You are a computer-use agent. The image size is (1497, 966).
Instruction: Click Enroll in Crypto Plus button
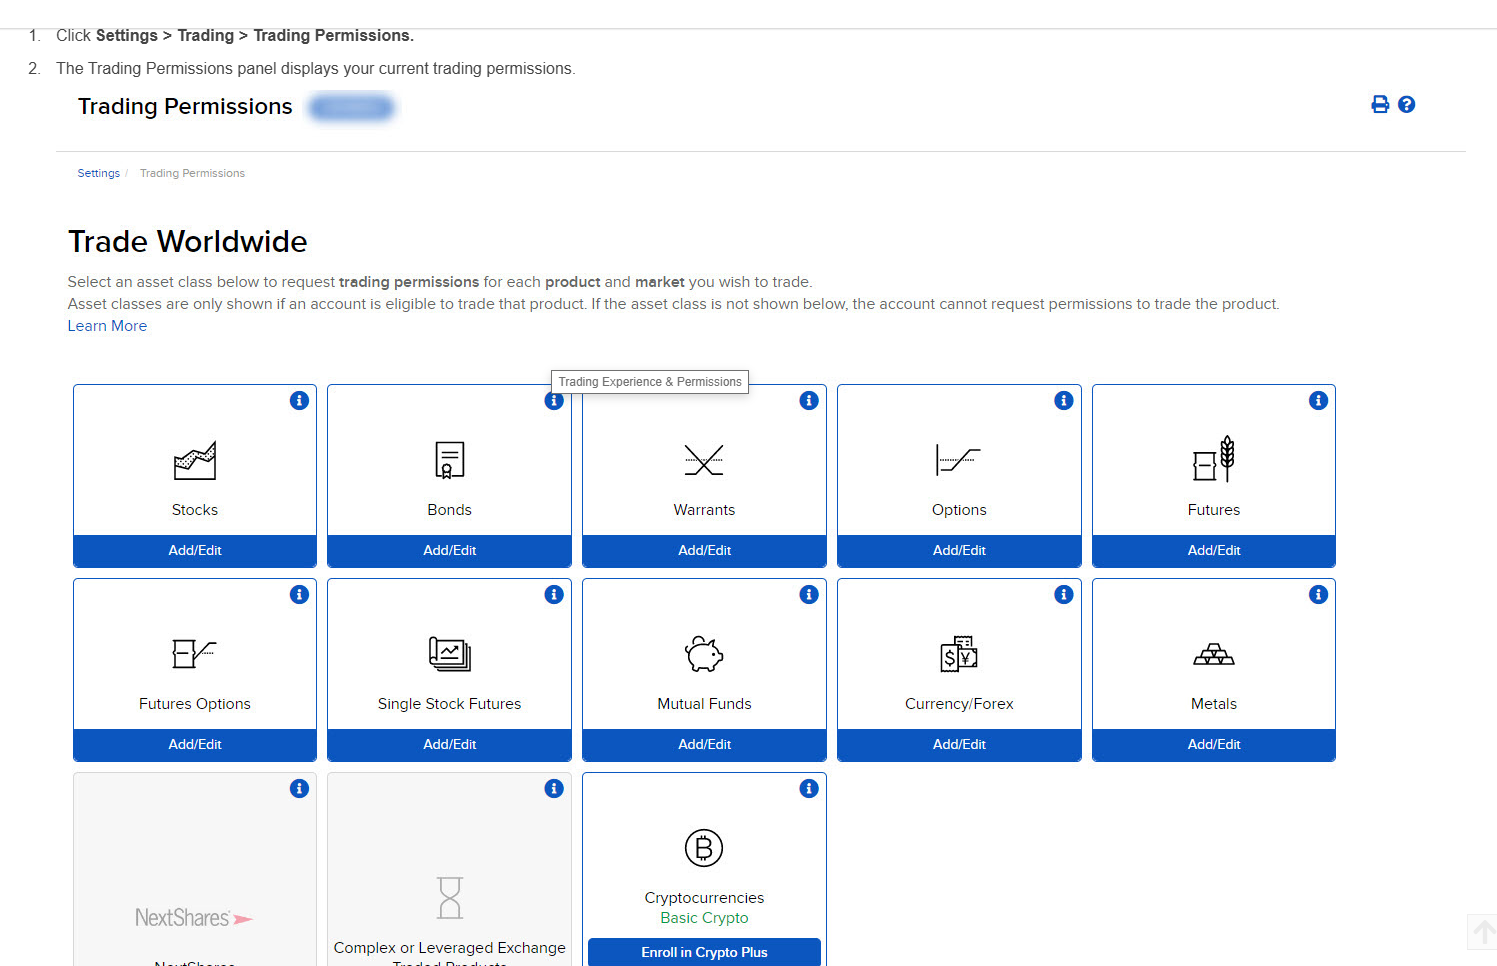coord(704,952)
